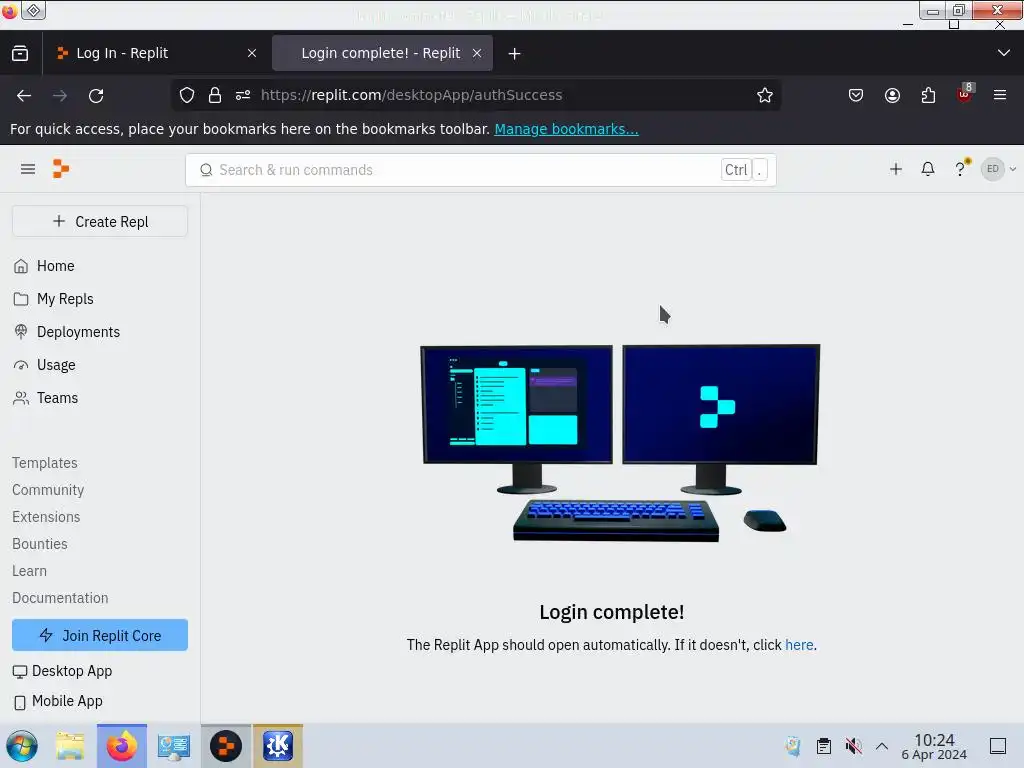
Task: Open the Extensions puzzle icon
Action: [928, 95]
